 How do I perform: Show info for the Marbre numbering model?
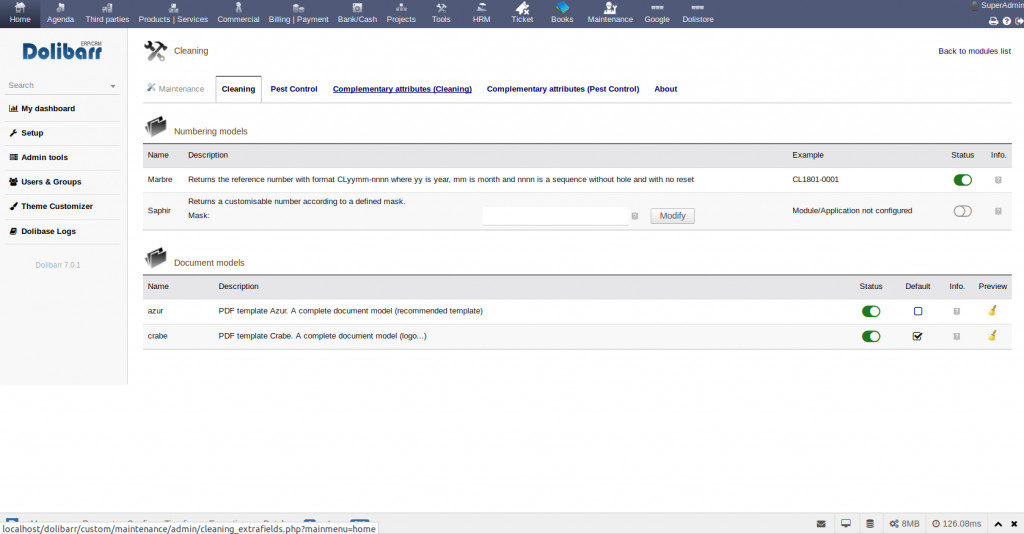[x=998, y=180]
